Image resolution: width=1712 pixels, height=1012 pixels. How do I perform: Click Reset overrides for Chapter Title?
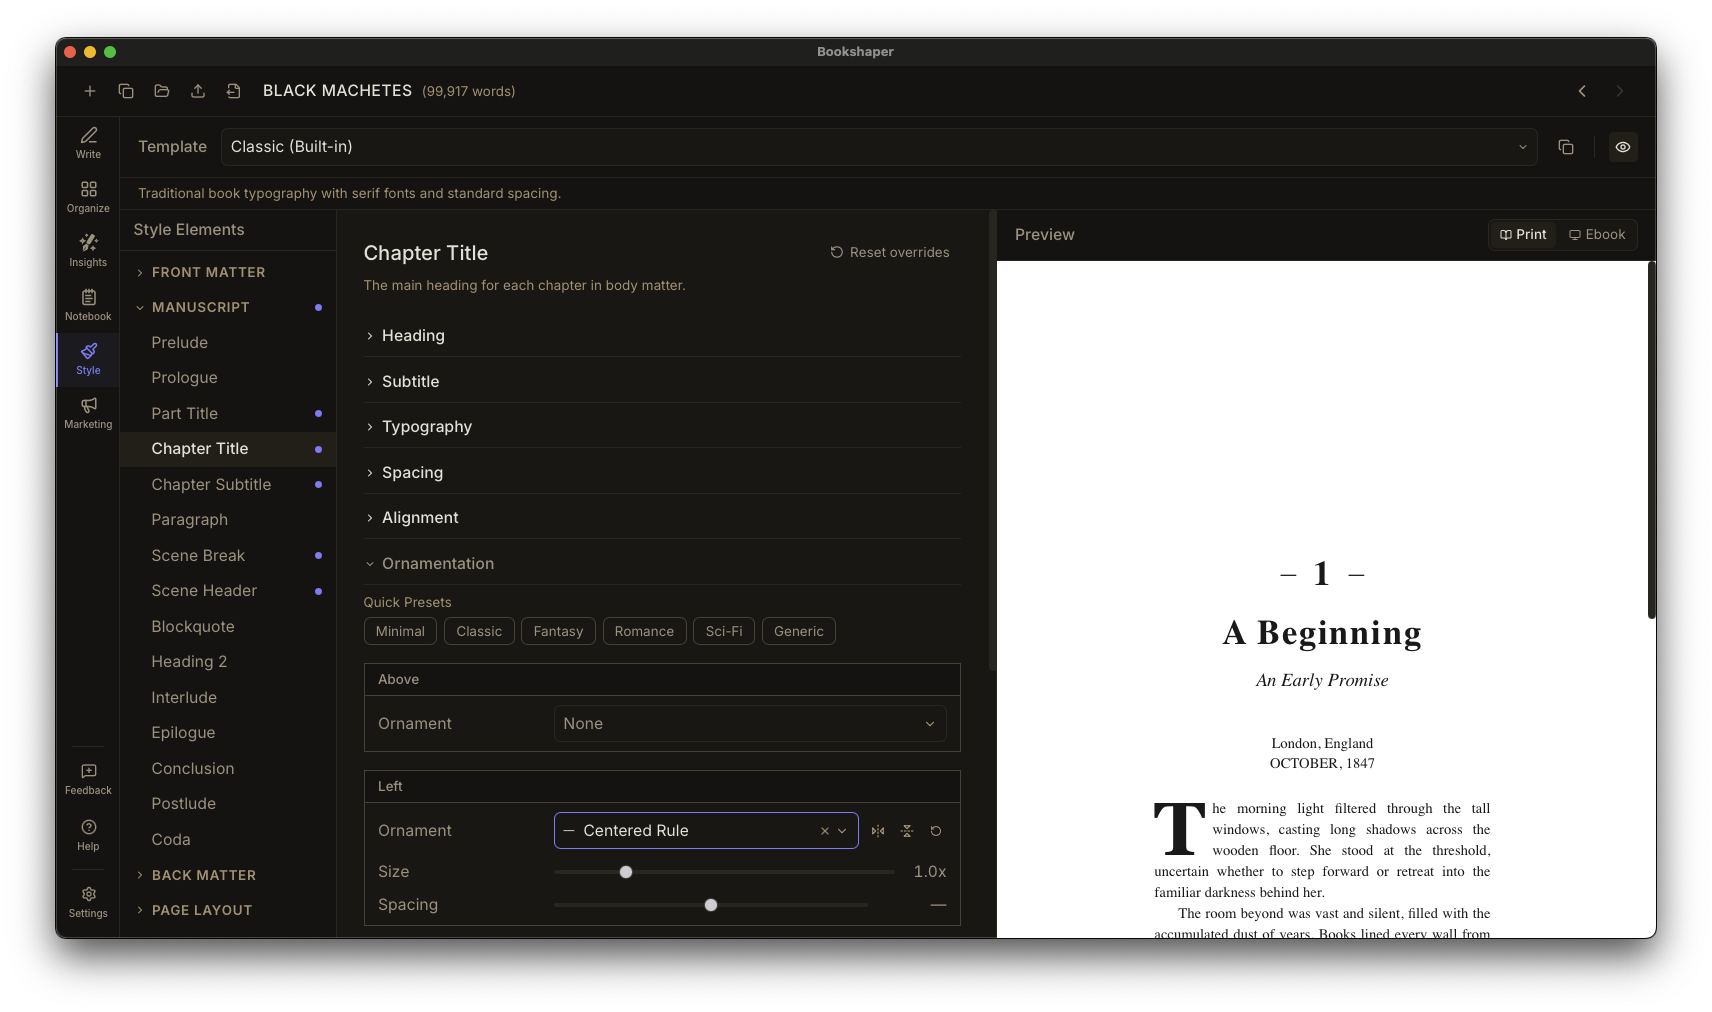coord(890,252)
